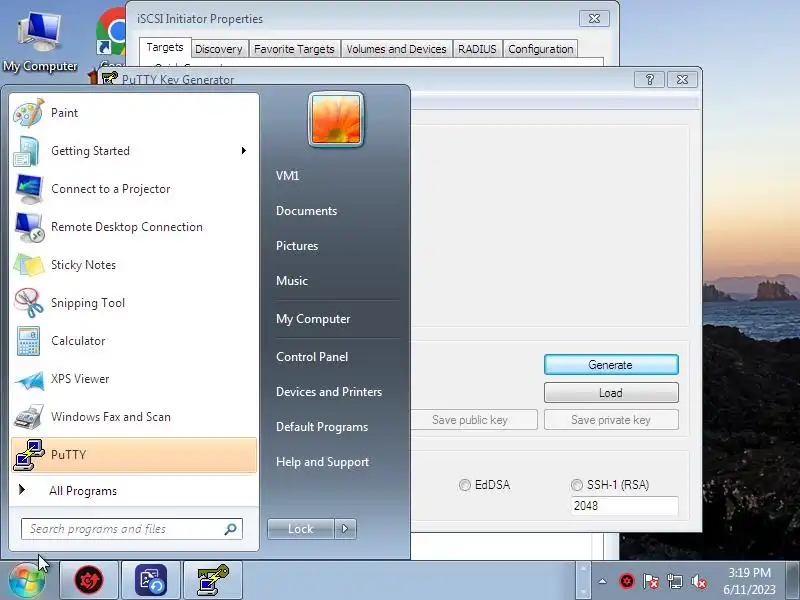The image size is (800, 600).
Task: Open My Computer in Start menu list
Action: 313,319
